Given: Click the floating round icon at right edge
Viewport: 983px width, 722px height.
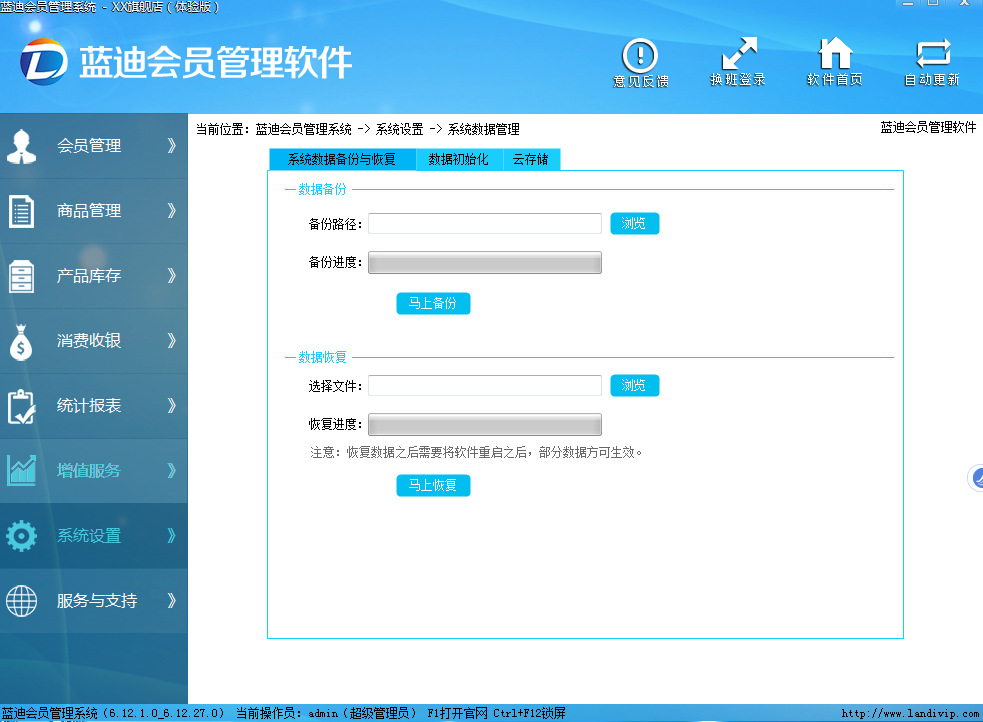Looking at the screenshot, I should [976, 478].
